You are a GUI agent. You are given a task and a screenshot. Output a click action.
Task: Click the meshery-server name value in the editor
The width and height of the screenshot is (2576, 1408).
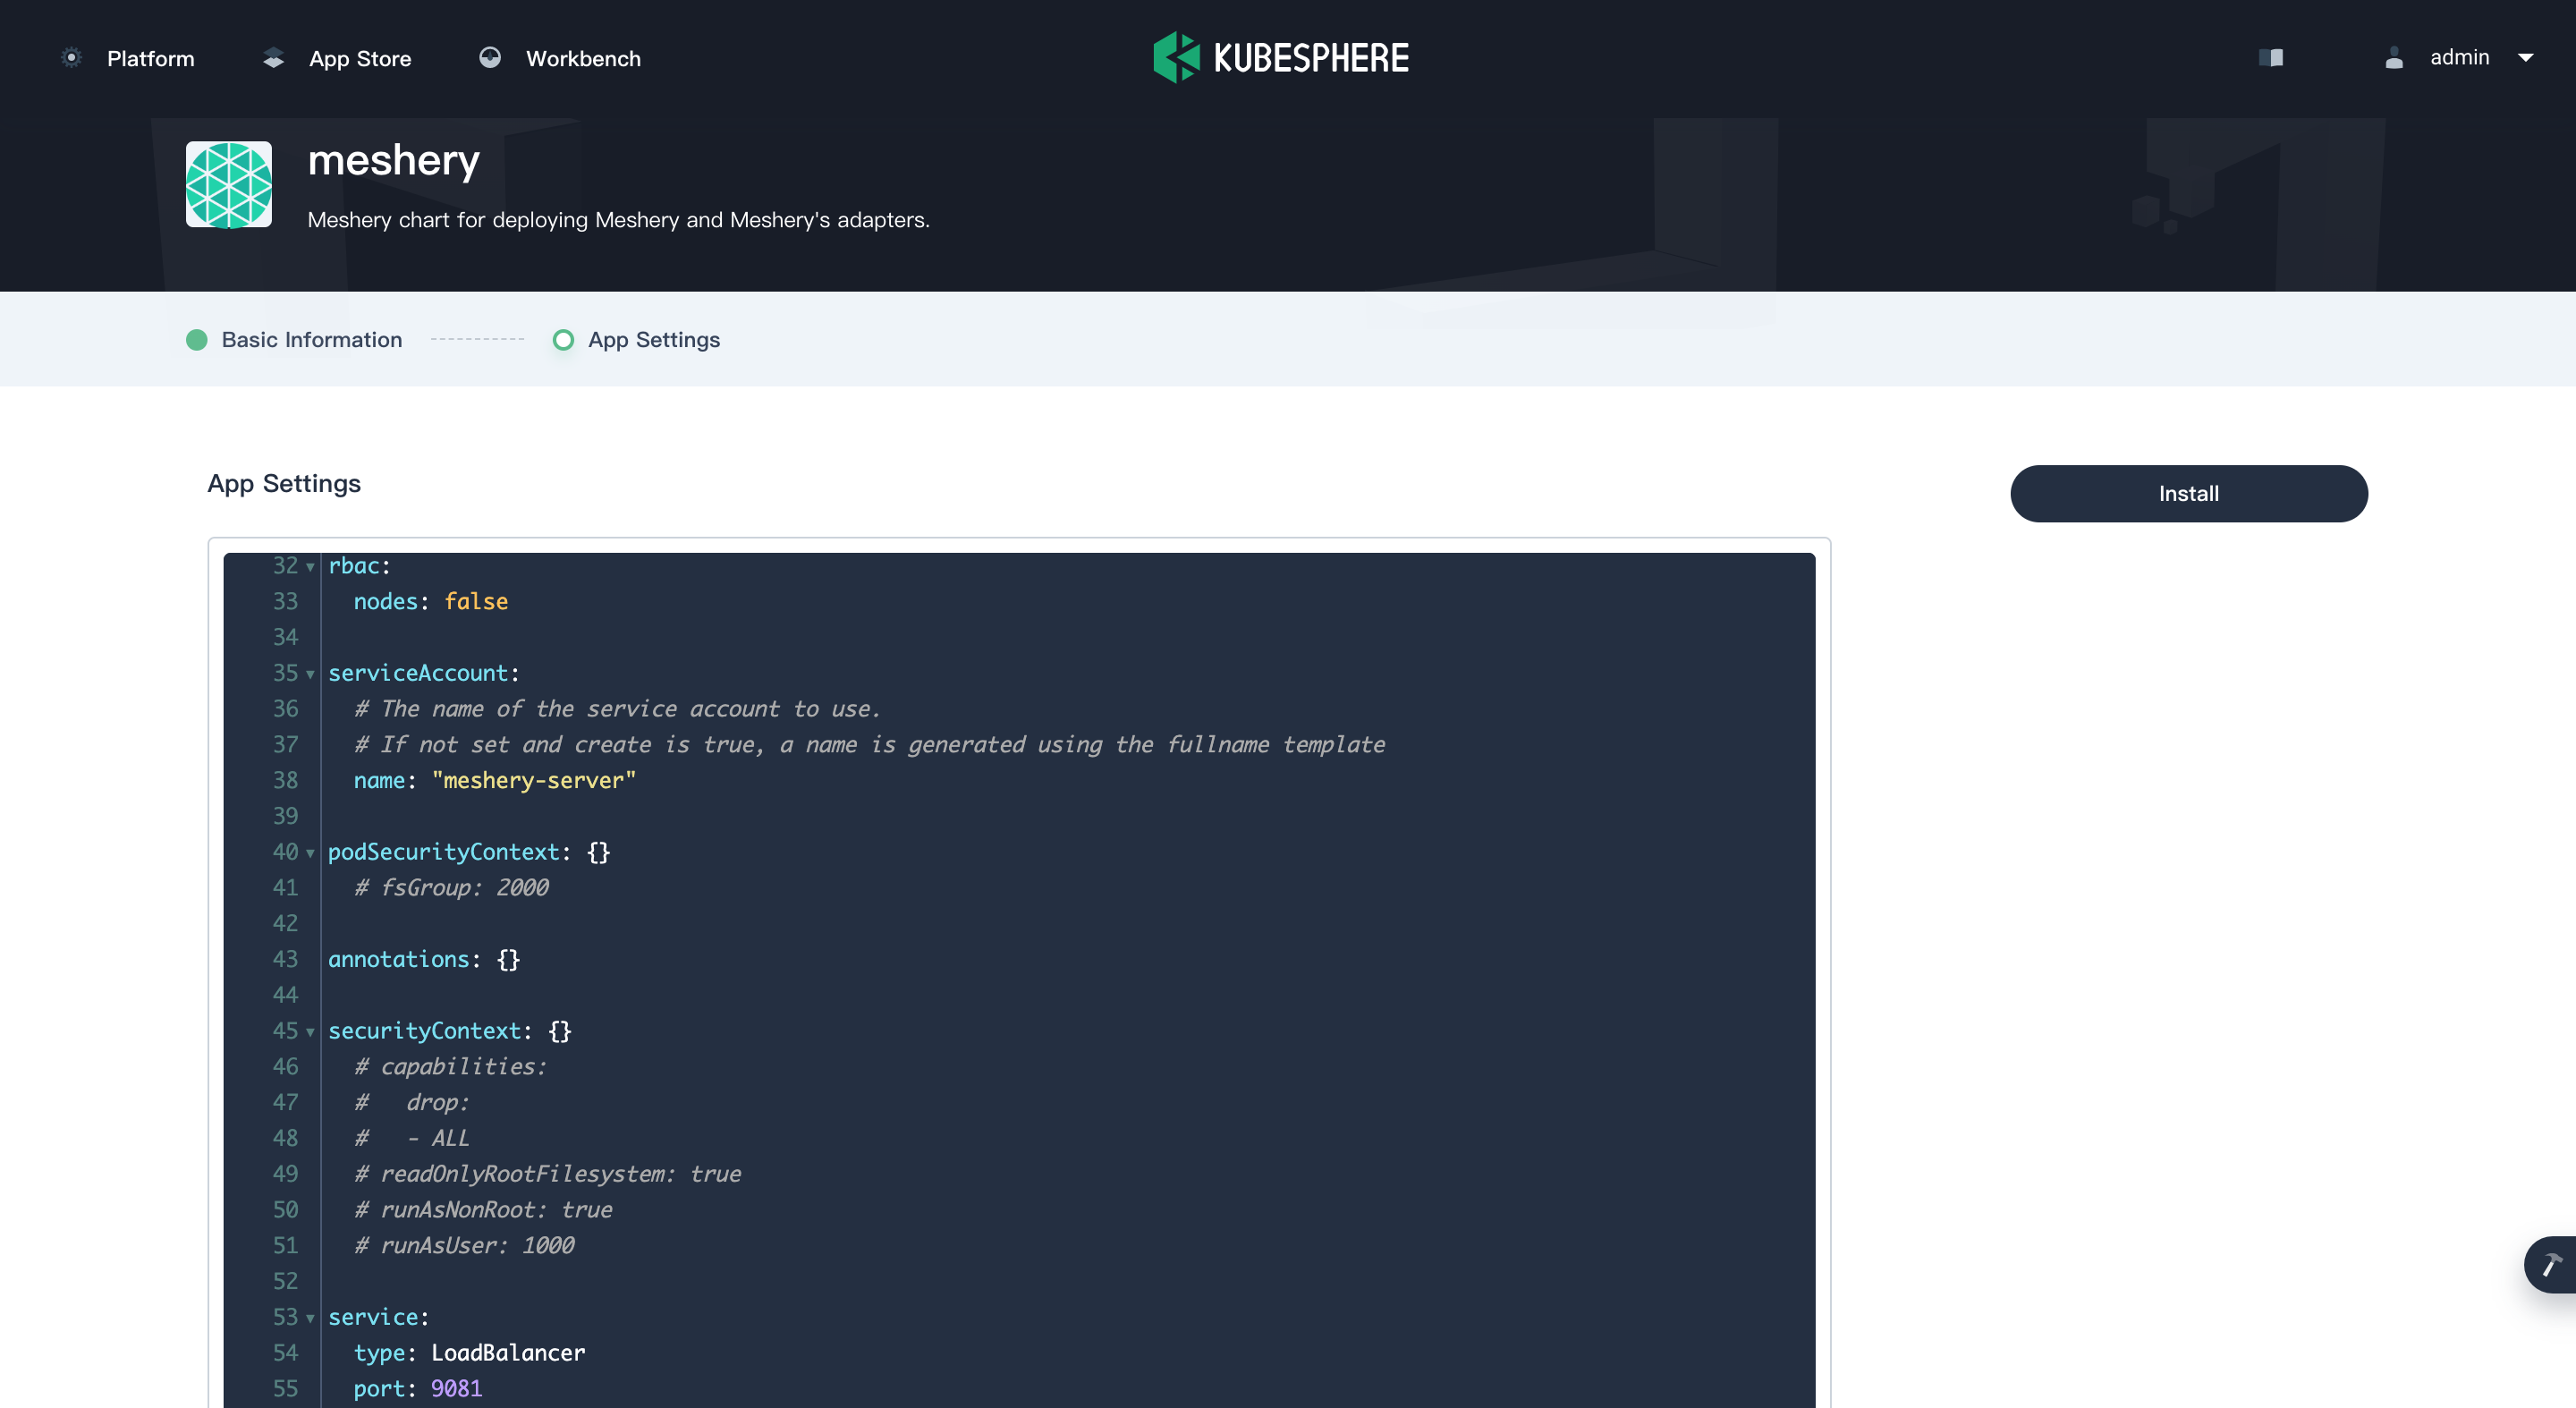[534, 781]
